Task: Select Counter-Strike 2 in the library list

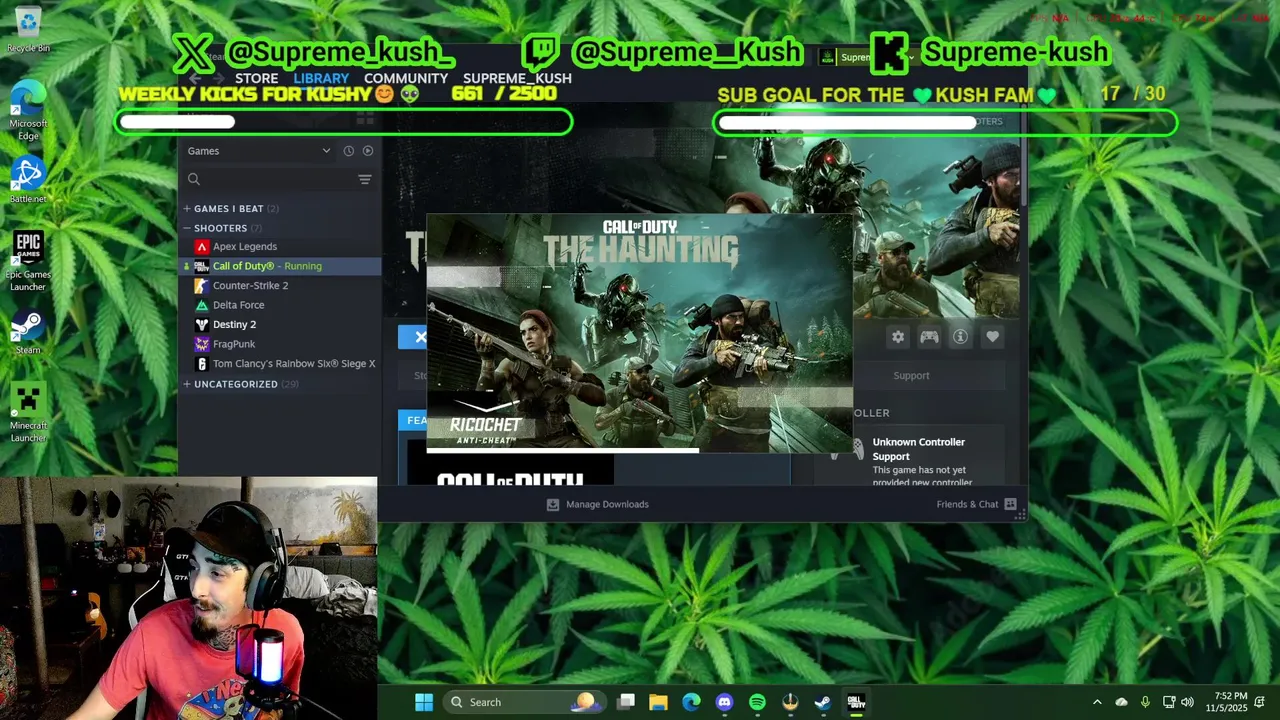Action: click(x=280, y=286)
